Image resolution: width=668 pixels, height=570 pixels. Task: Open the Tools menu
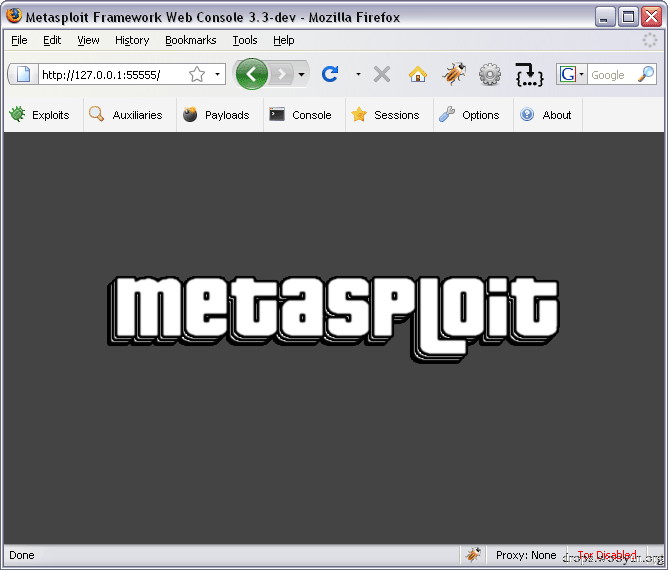(245, 40)
